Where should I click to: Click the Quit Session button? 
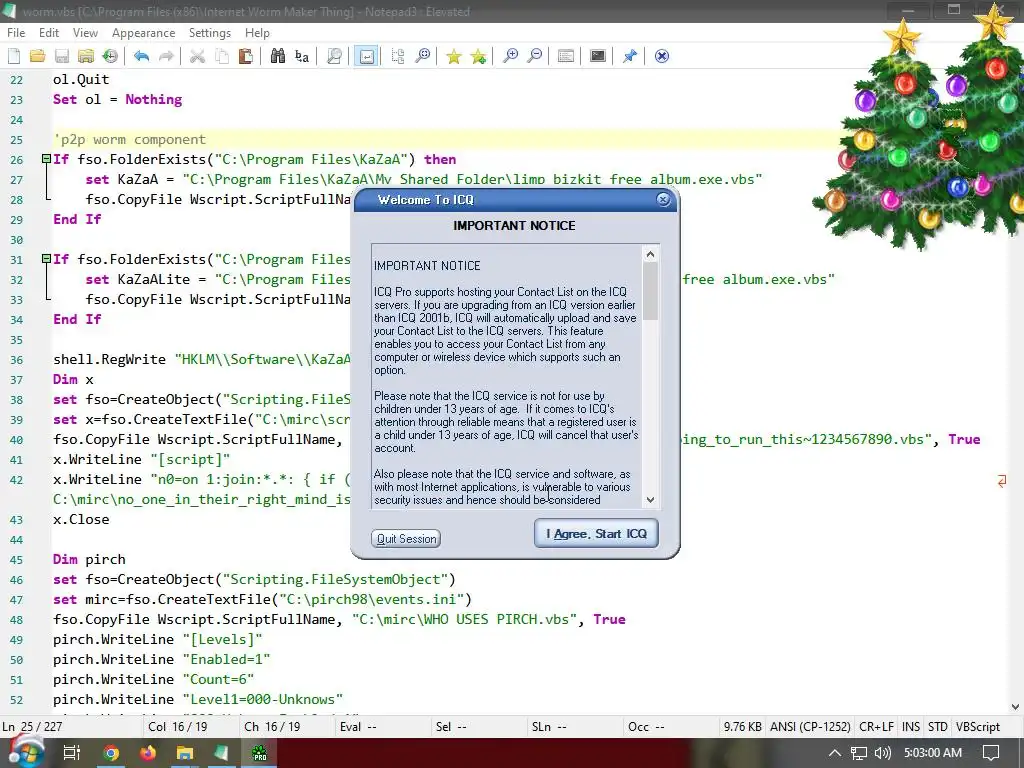pos(406,539)
